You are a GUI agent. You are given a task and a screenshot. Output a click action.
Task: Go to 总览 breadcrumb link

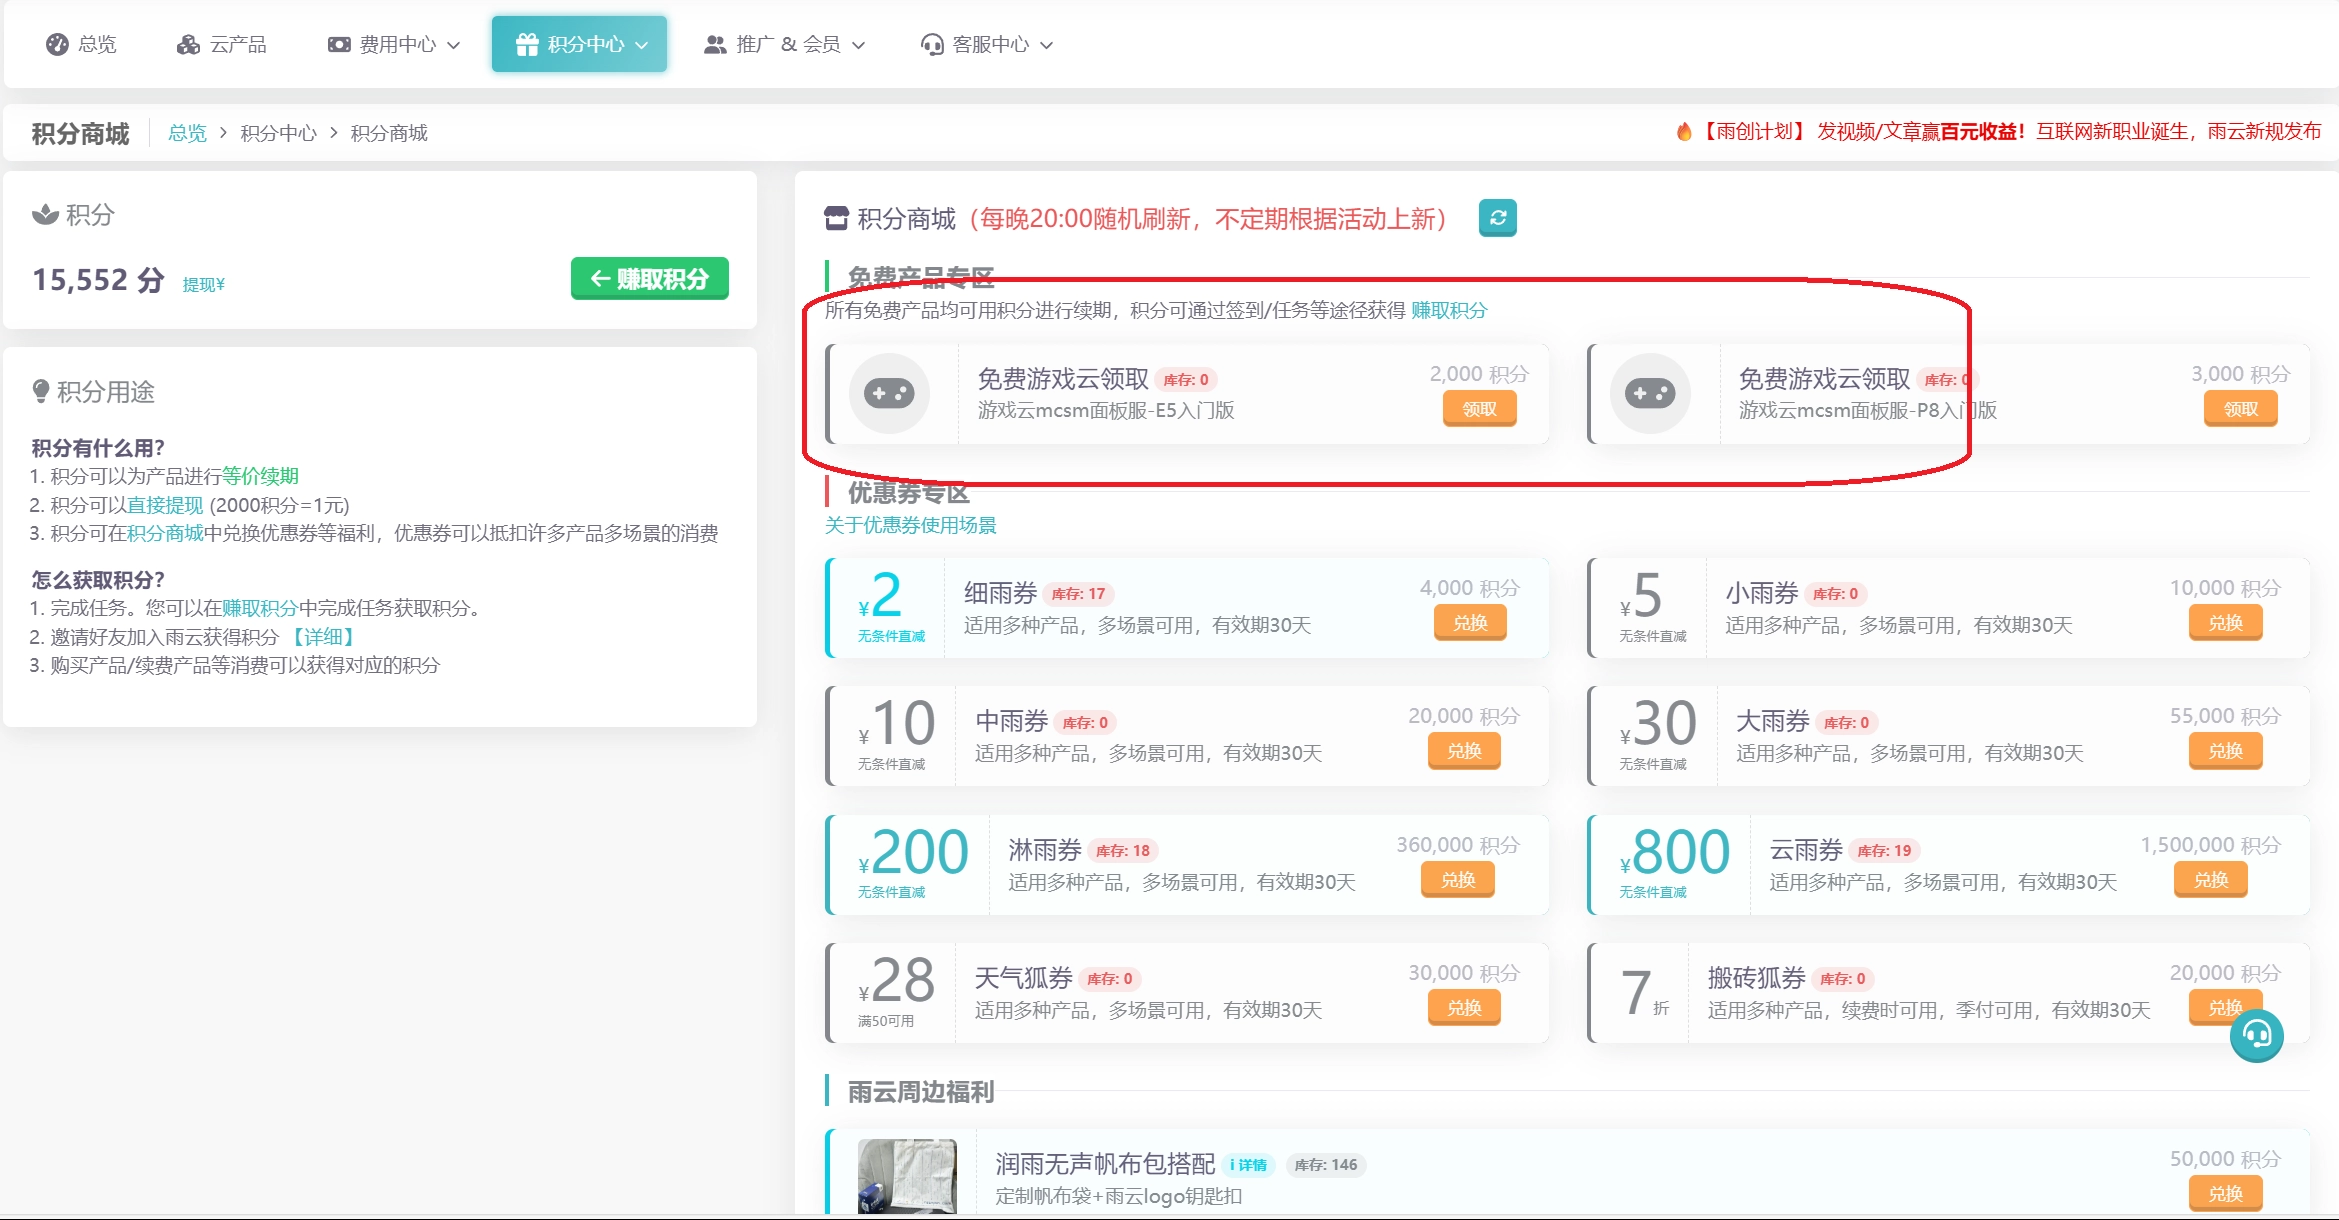(x=187, y=133)
